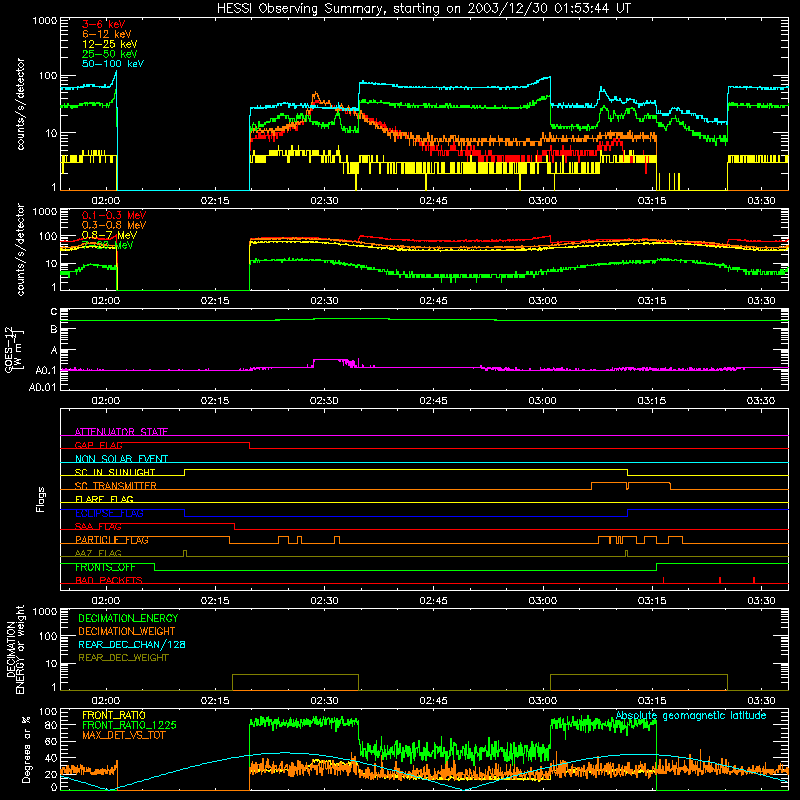The height and width of the screenshot is (800, 800).
Task: Select the ATTENUATOR_STATE flag label
Action: click(121, 432)
